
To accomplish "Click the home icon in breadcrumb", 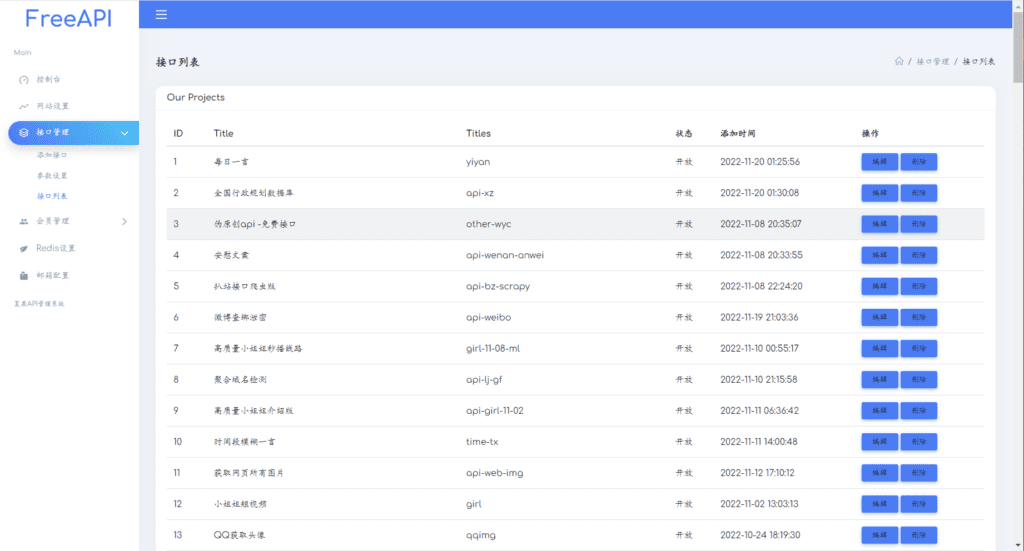I will click(x=899, y=62).
